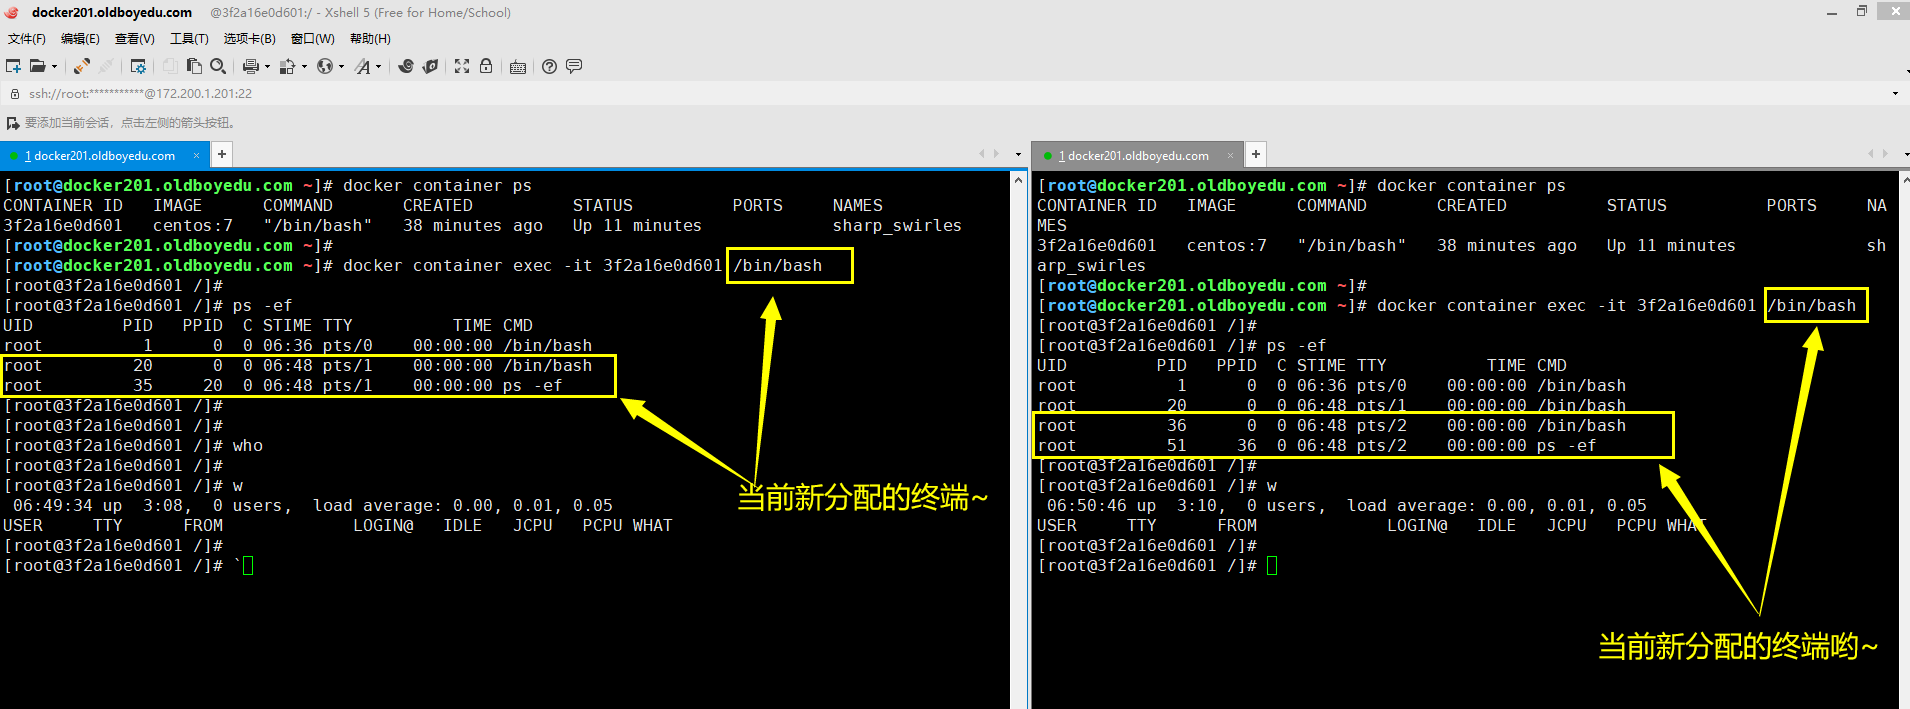
Task: Click the Help question mark icon
Action: (549, 66)
